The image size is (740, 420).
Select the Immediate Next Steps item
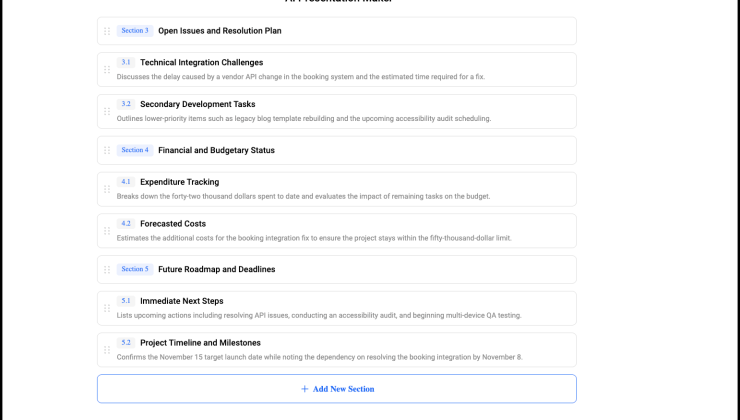click(x=337, y=308)
